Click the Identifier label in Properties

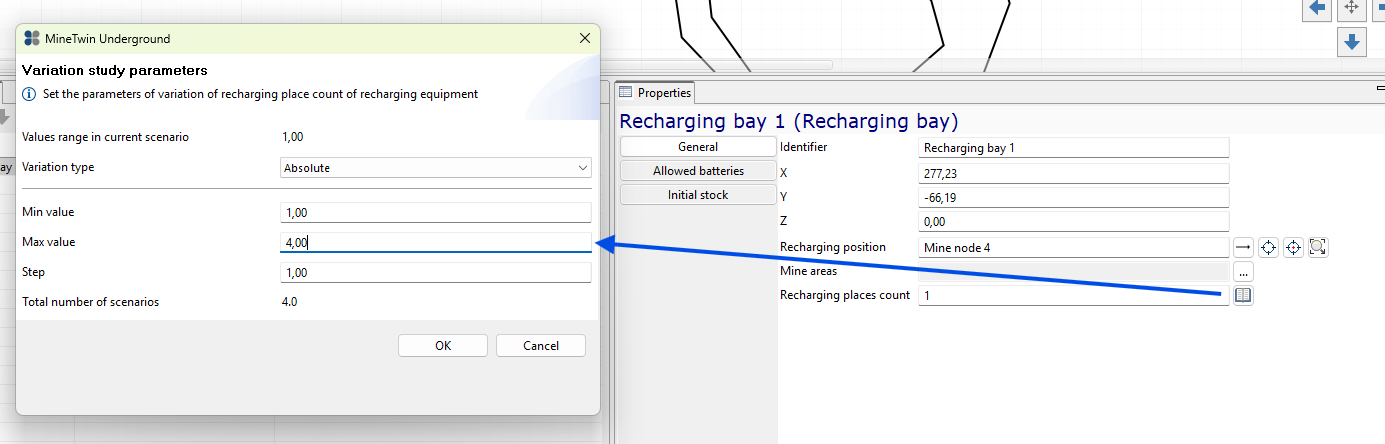tap(803, 147)
